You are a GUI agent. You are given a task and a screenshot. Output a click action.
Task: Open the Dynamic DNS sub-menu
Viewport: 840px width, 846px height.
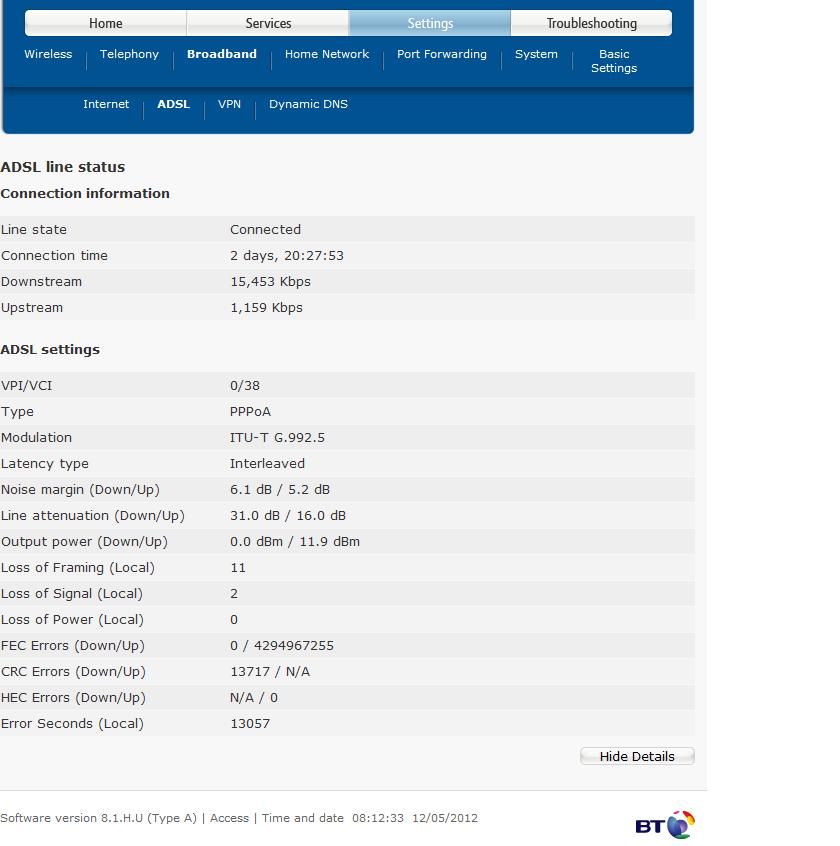coord(309,104)
